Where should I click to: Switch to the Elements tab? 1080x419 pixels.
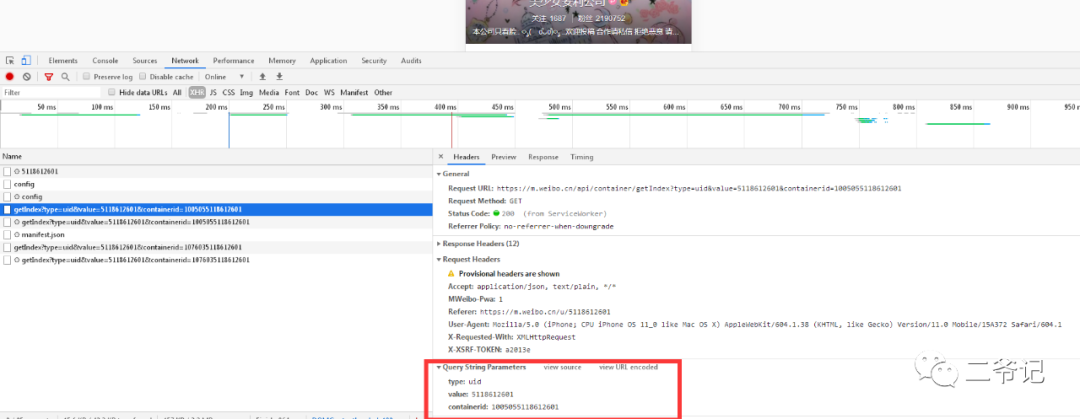coord(63,61)
